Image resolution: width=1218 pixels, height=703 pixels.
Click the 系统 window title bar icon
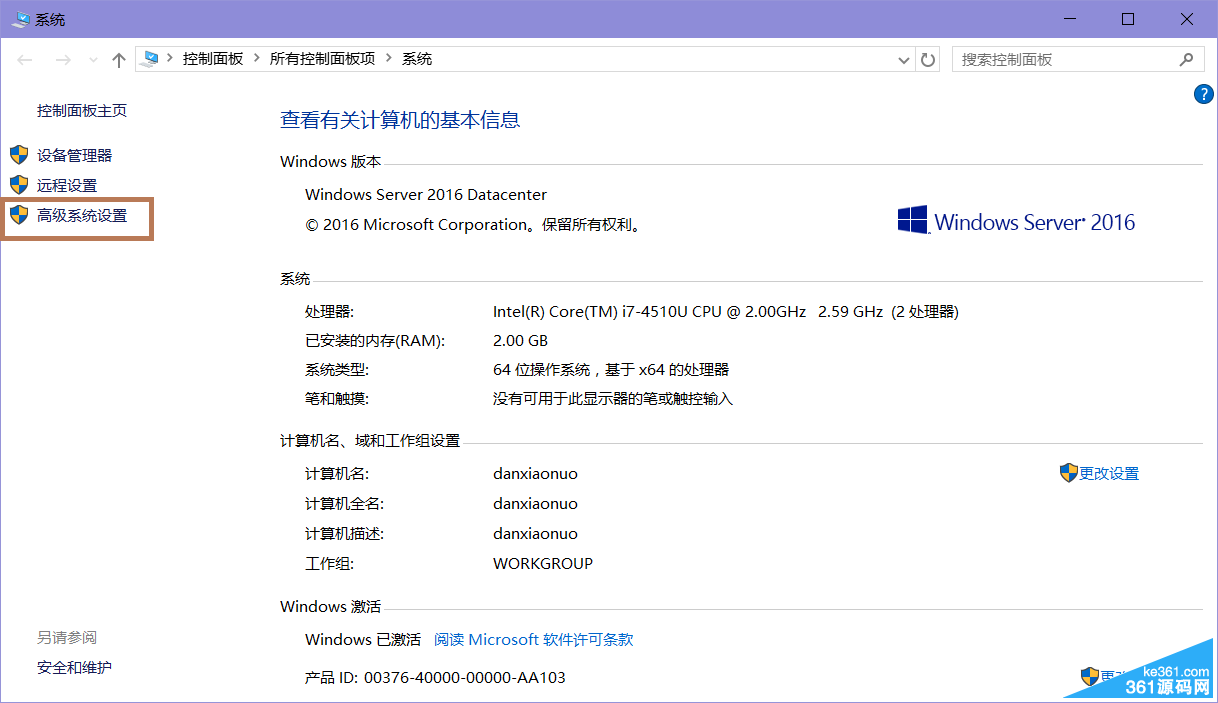pyautogui.click(x=20, y=19)
